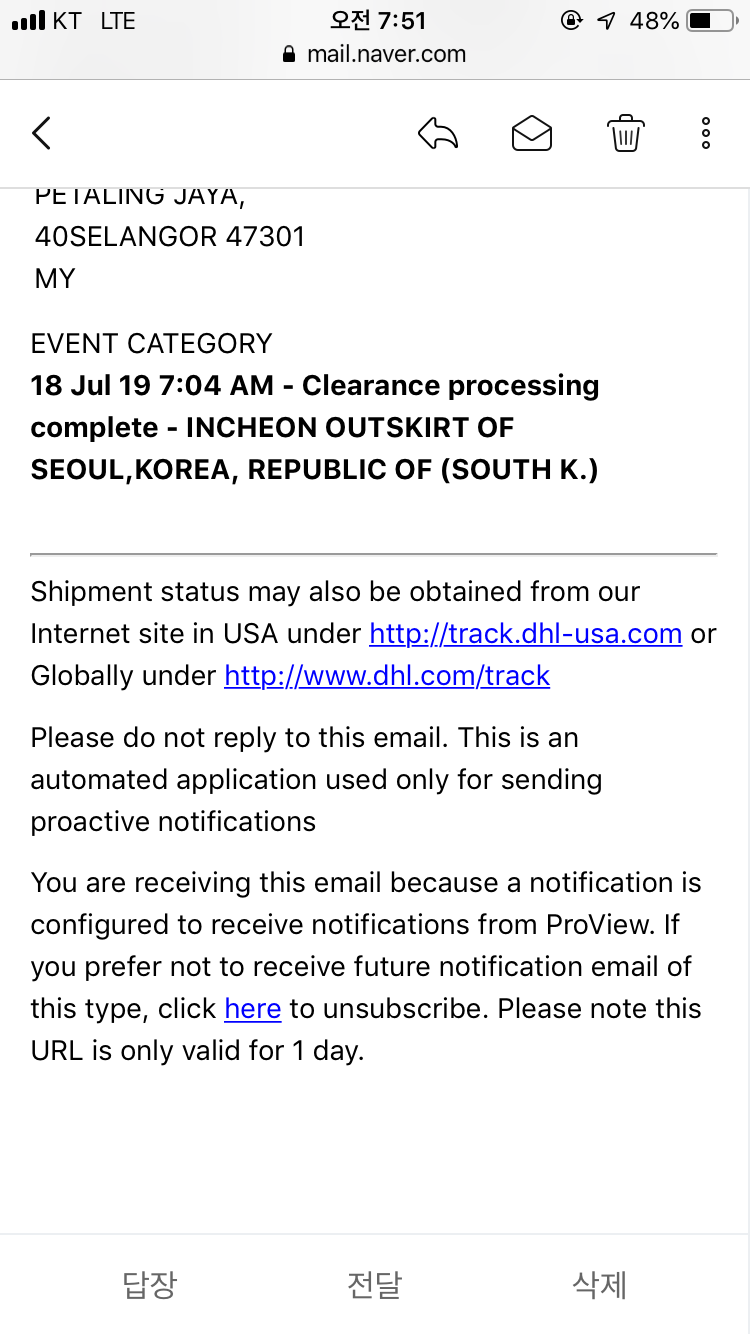This screenshot has width=750, height=1334.
Task: Click the 'here' unsubscribe link
Action: tap(253, 1009)
